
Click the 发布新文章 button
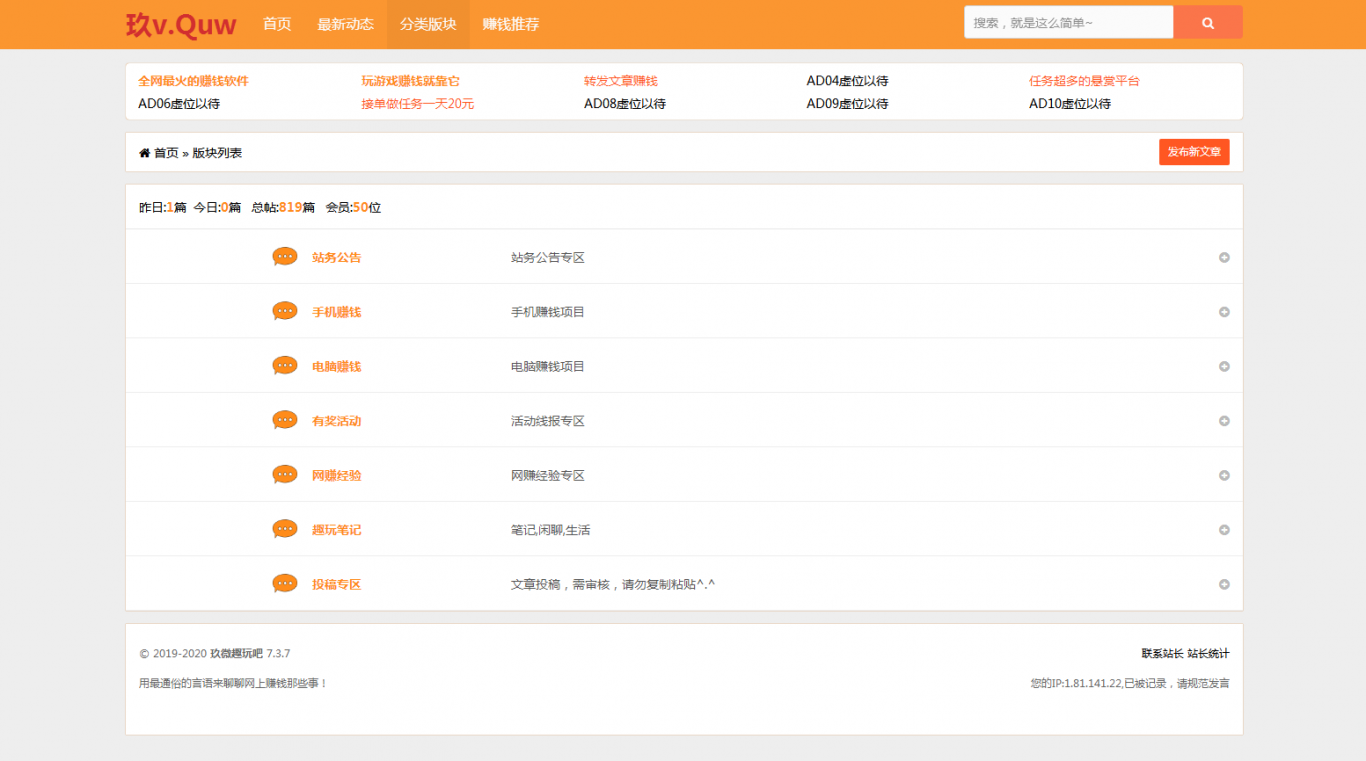pos(1194,152)
